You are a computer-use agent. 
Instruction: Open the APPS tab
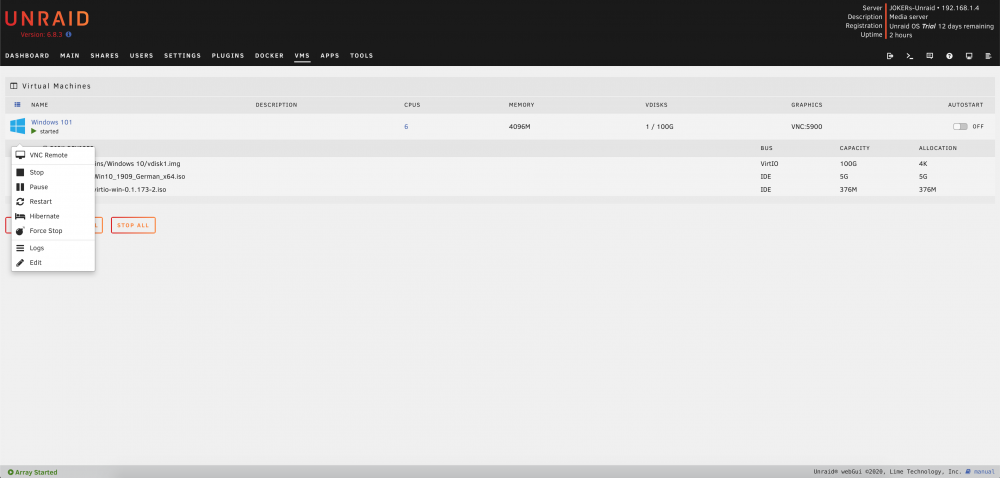coord(330,56)
